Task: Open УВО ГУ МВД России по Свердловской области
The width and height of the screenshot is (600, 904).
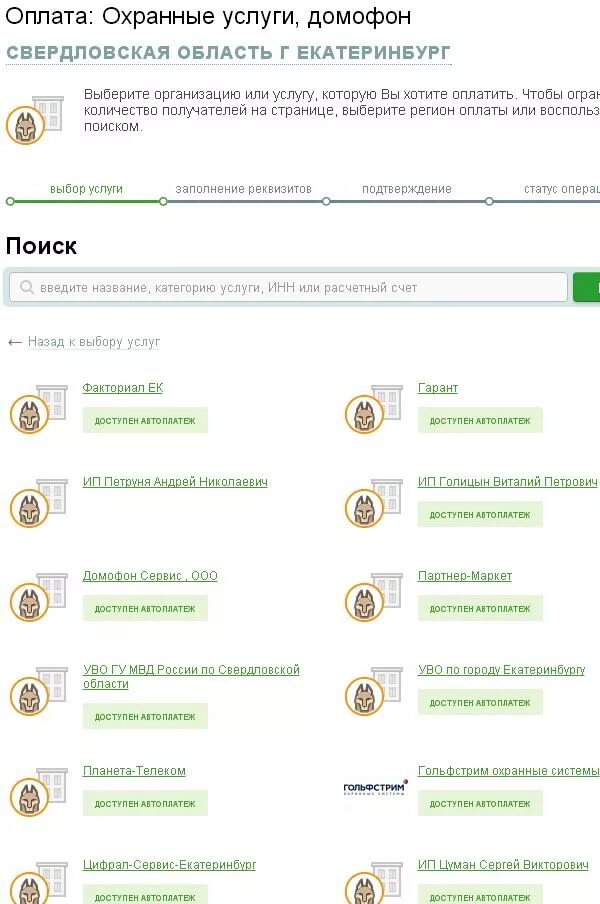Action: click(191, 676)
